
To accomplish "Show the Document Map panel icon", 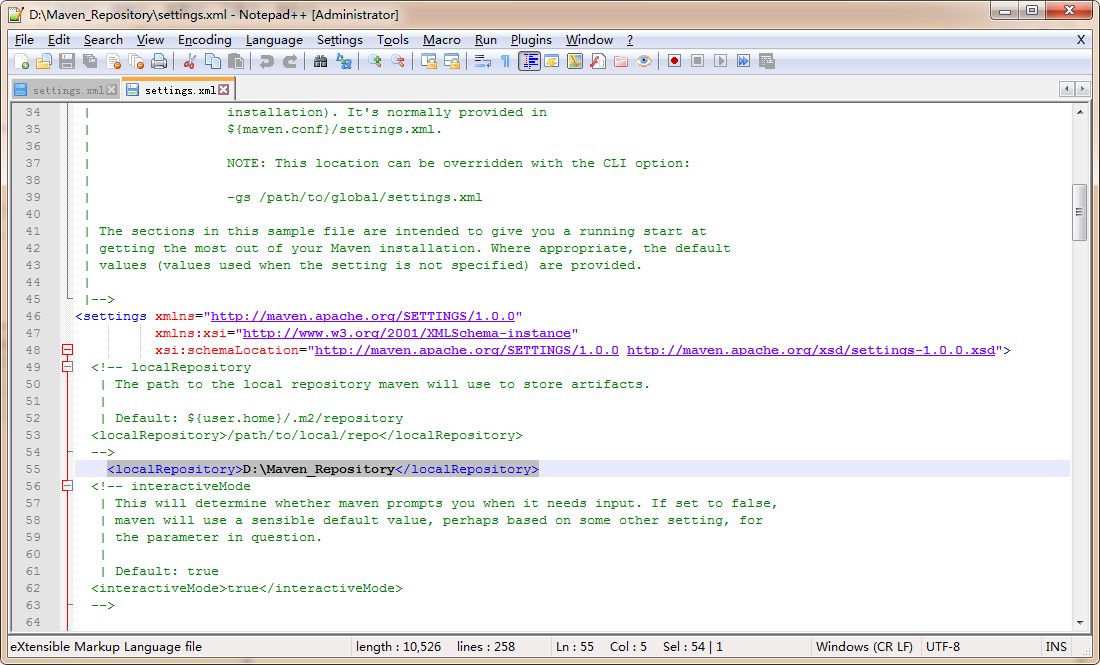I will [575, 62].
